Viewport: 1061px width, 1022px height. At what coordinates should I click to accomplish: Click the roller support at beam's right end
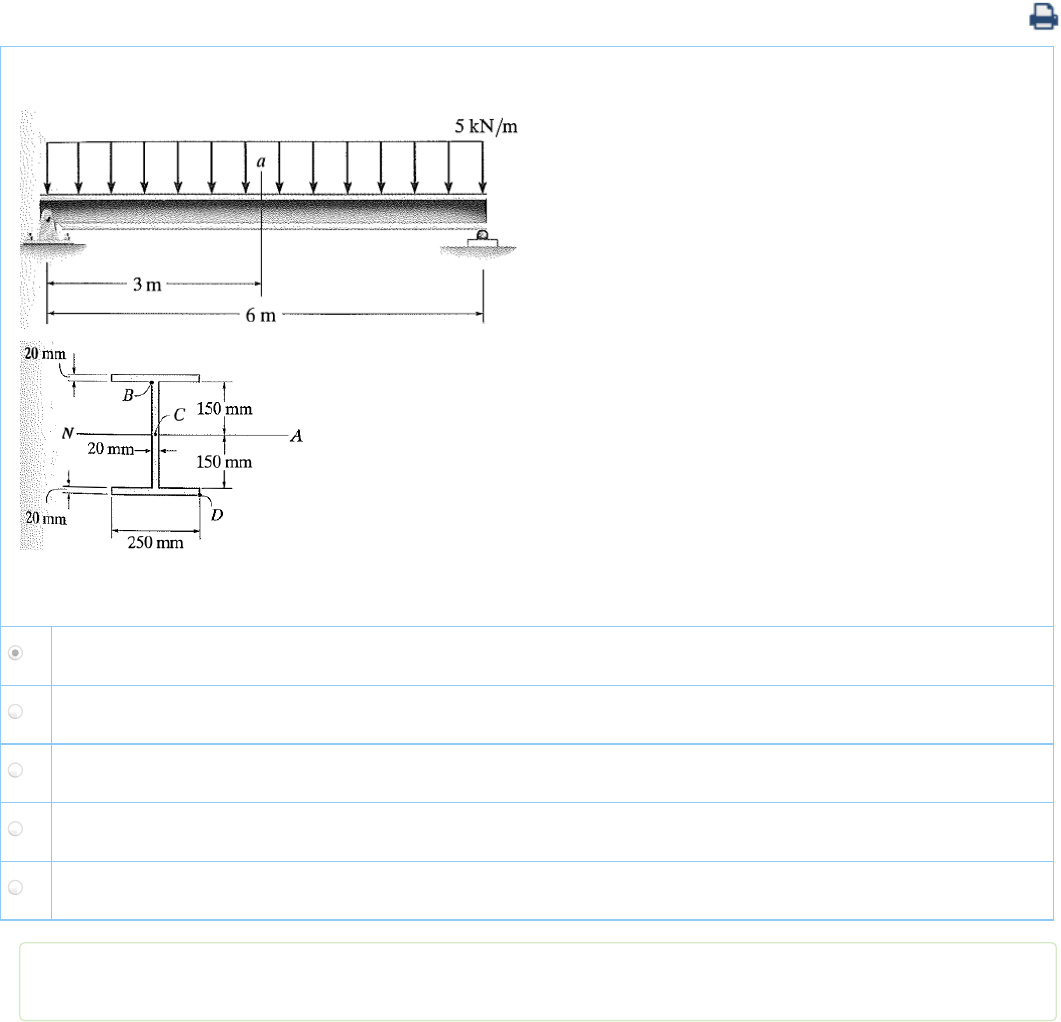[x=482, y=240]
